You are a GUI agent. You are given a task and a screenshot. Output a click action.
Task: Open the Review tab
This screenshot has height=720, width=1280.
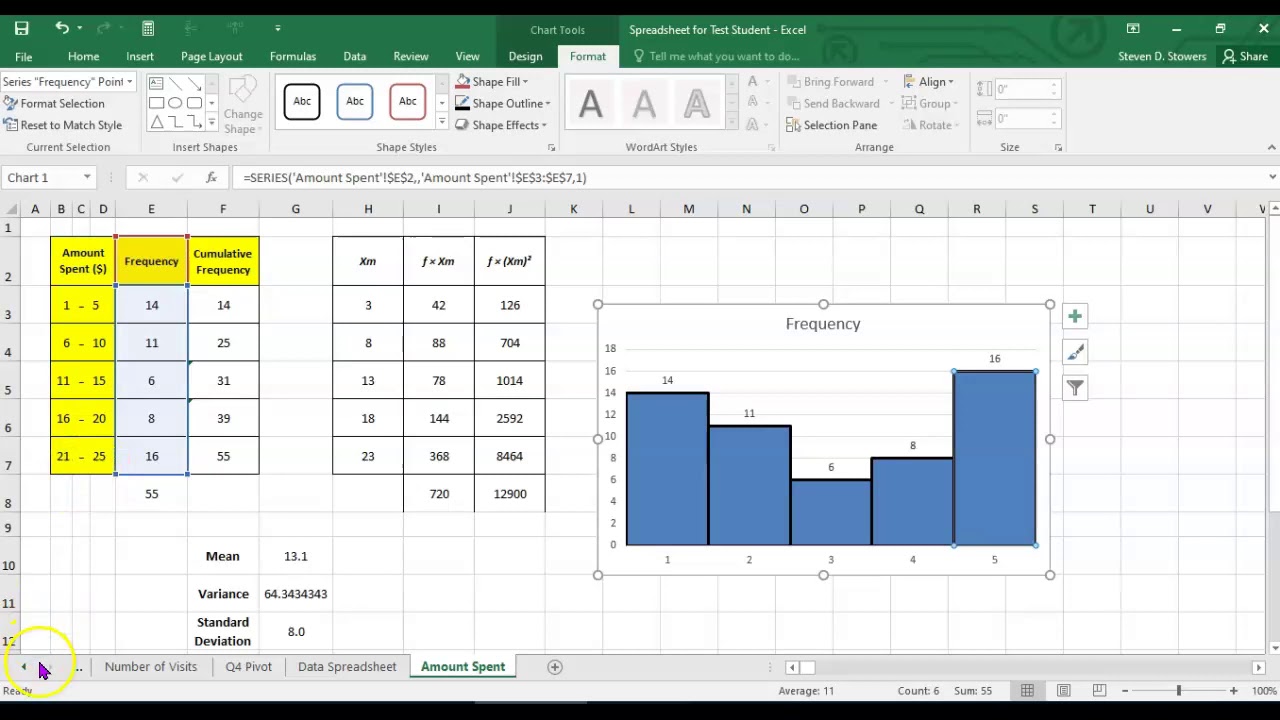point(411,56)
